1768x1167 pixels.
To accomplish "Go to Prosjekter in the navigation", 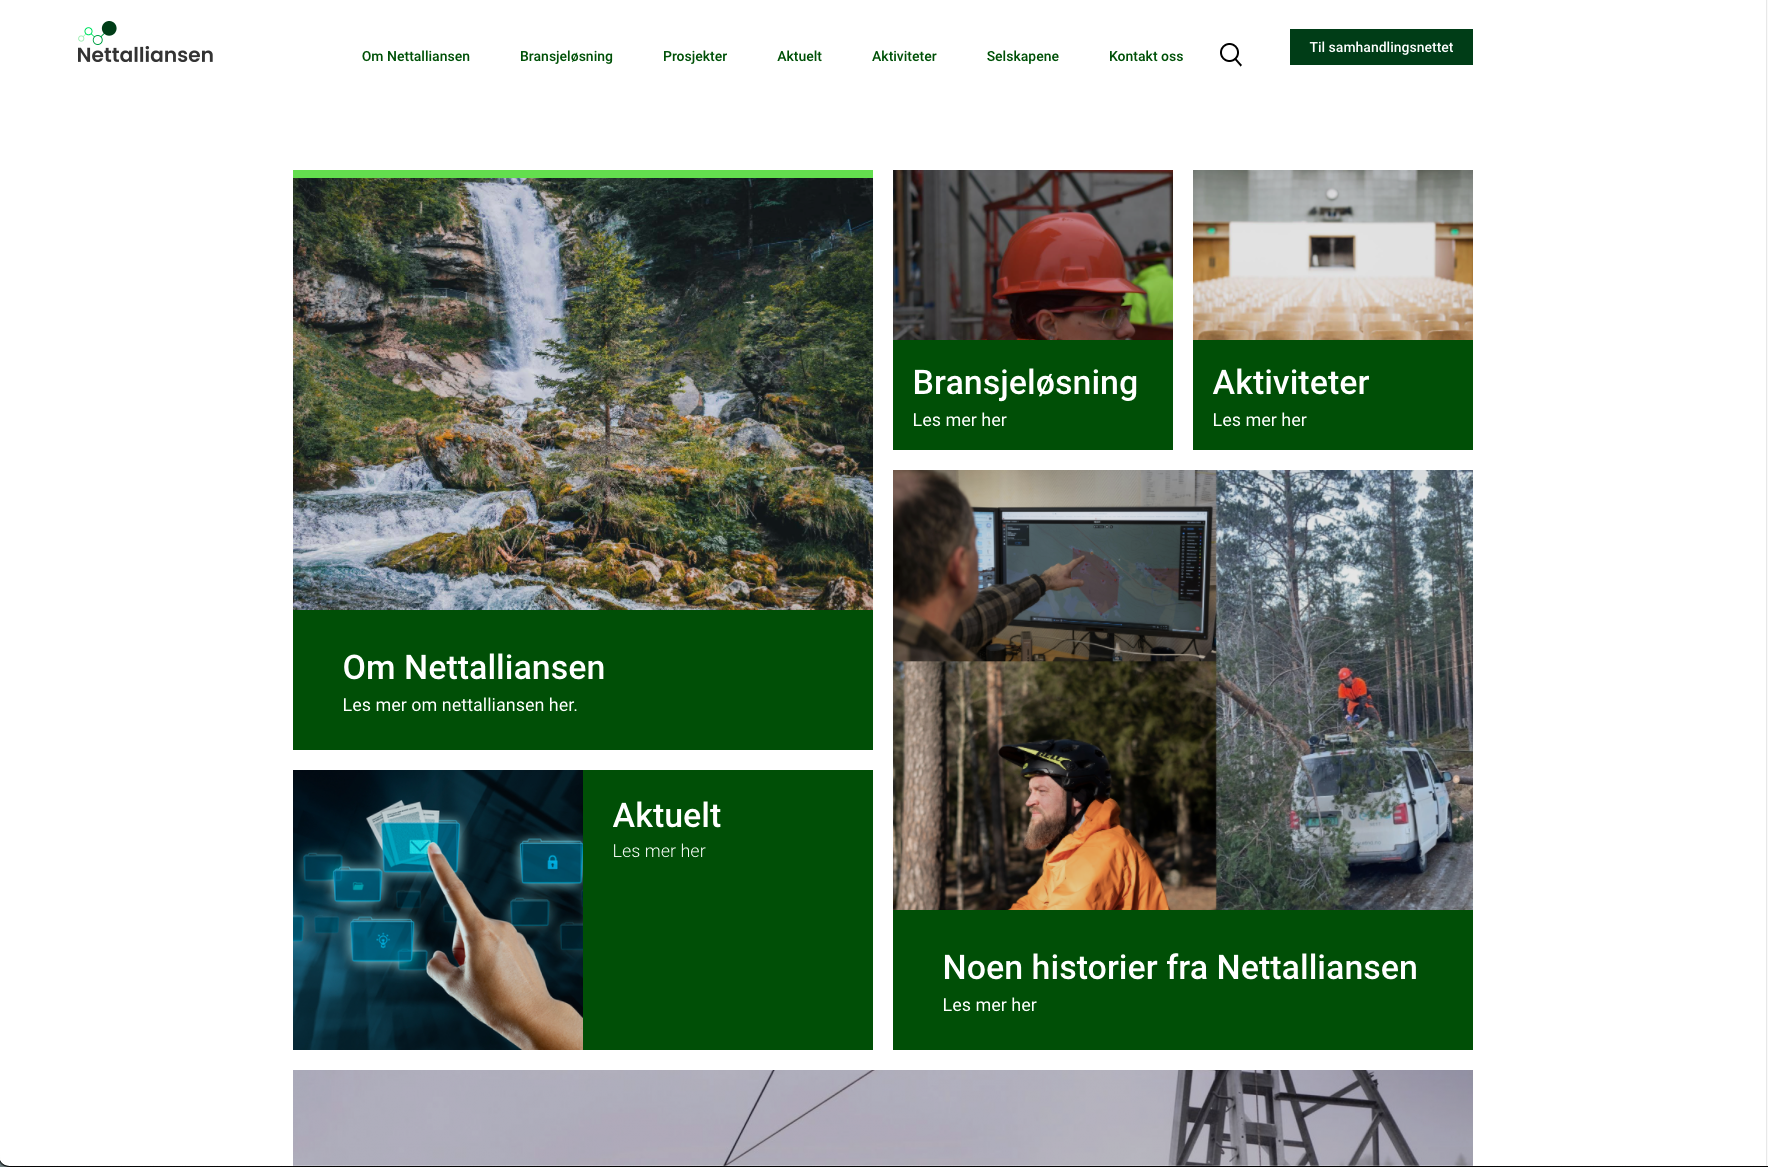I will point(695,56).
